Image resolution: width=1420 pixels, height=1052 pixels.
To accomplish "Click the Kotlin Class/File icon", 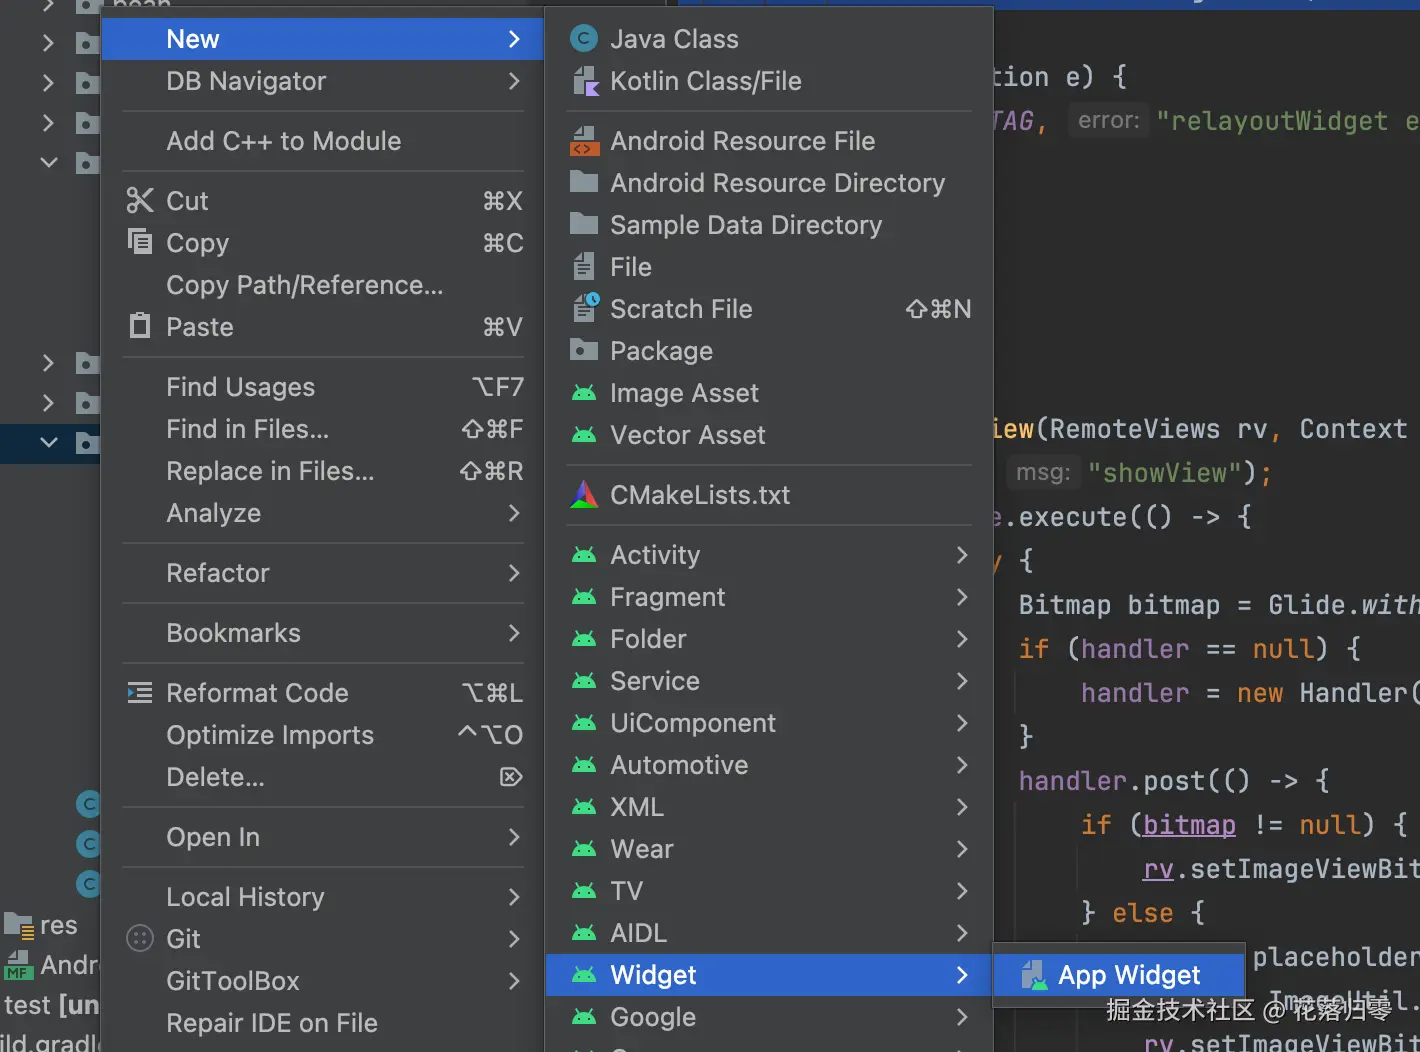I will (584, 81).
